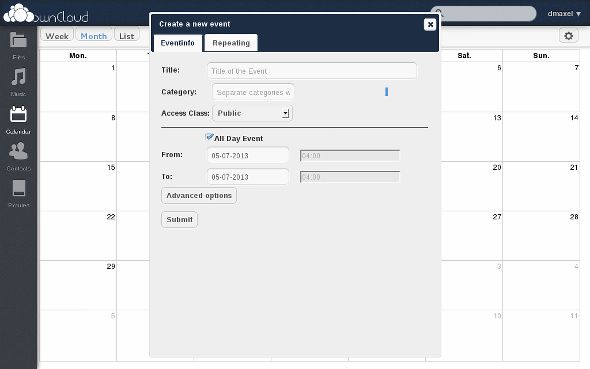The image size is (590, 369).
Task: Click day 28 in Sunday column
Action: click(541, 235)
